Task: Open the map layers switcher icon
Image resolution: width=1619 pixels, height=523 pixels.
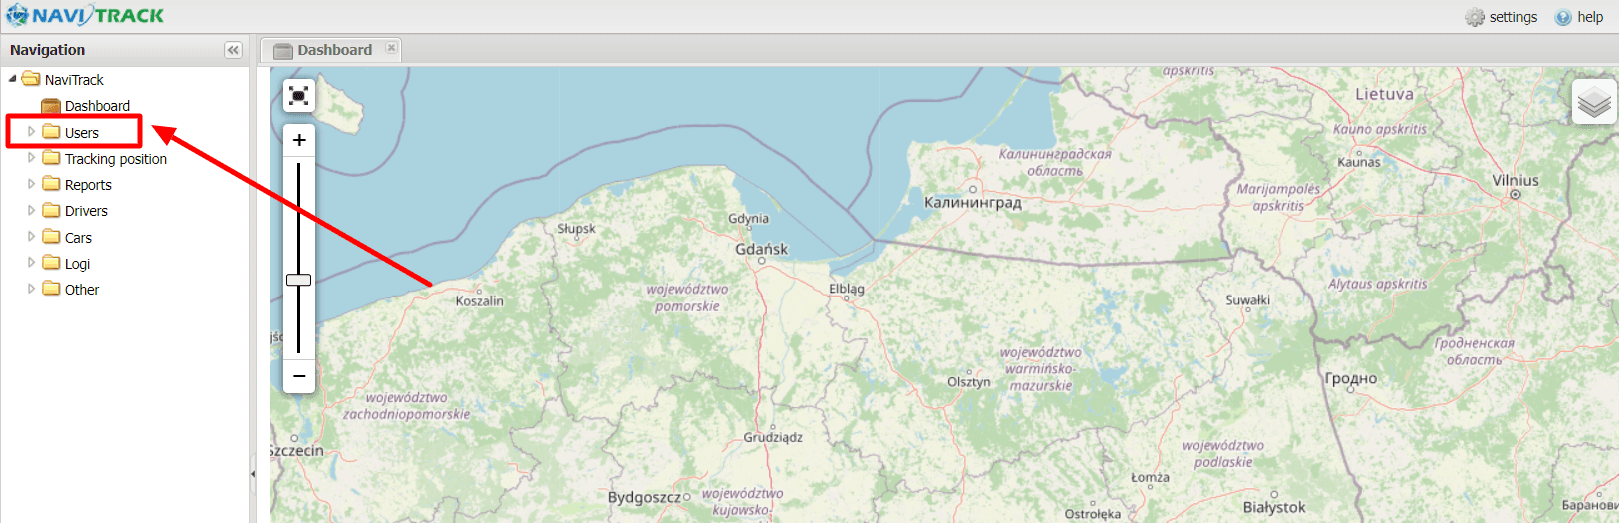Action: pyautogui.click(x=1594, y=101)
